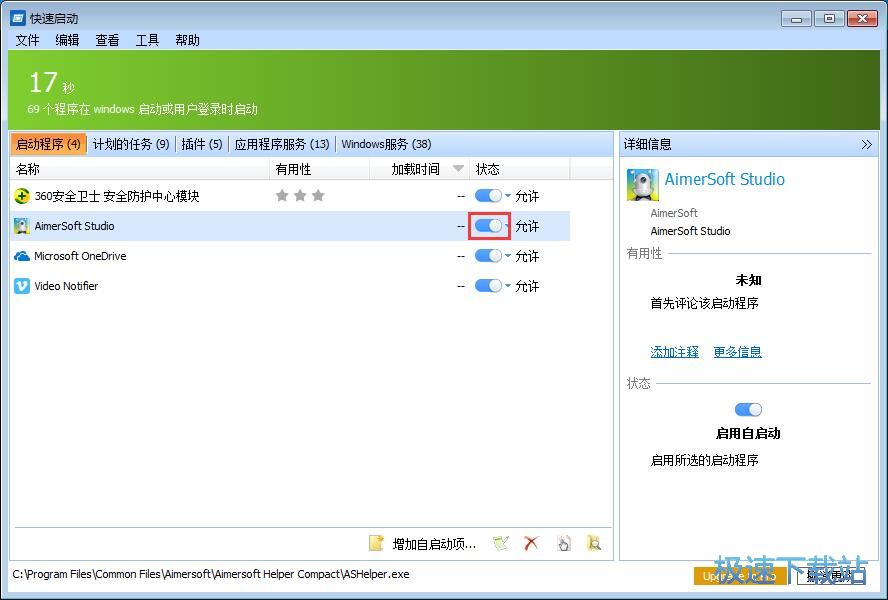
Task: Click the execute-now hand icon in bottom toolbar
Action: click(x=563, y=543)
